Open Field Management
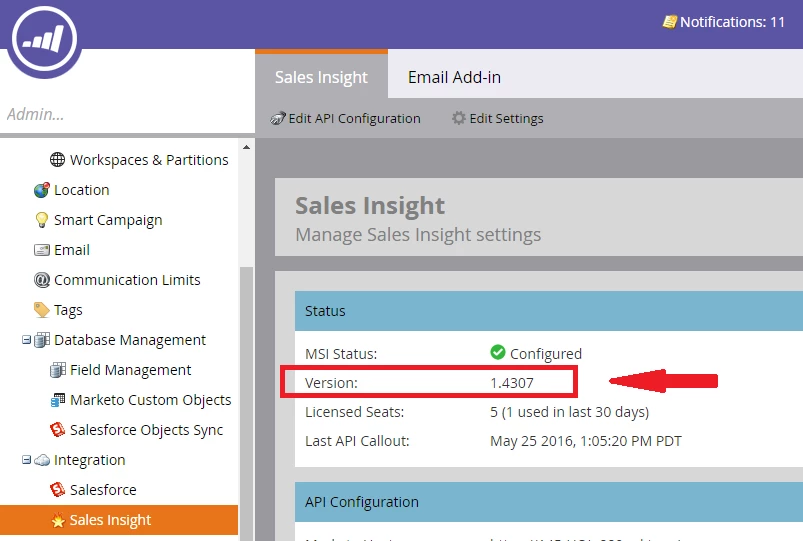 point(120,370)
